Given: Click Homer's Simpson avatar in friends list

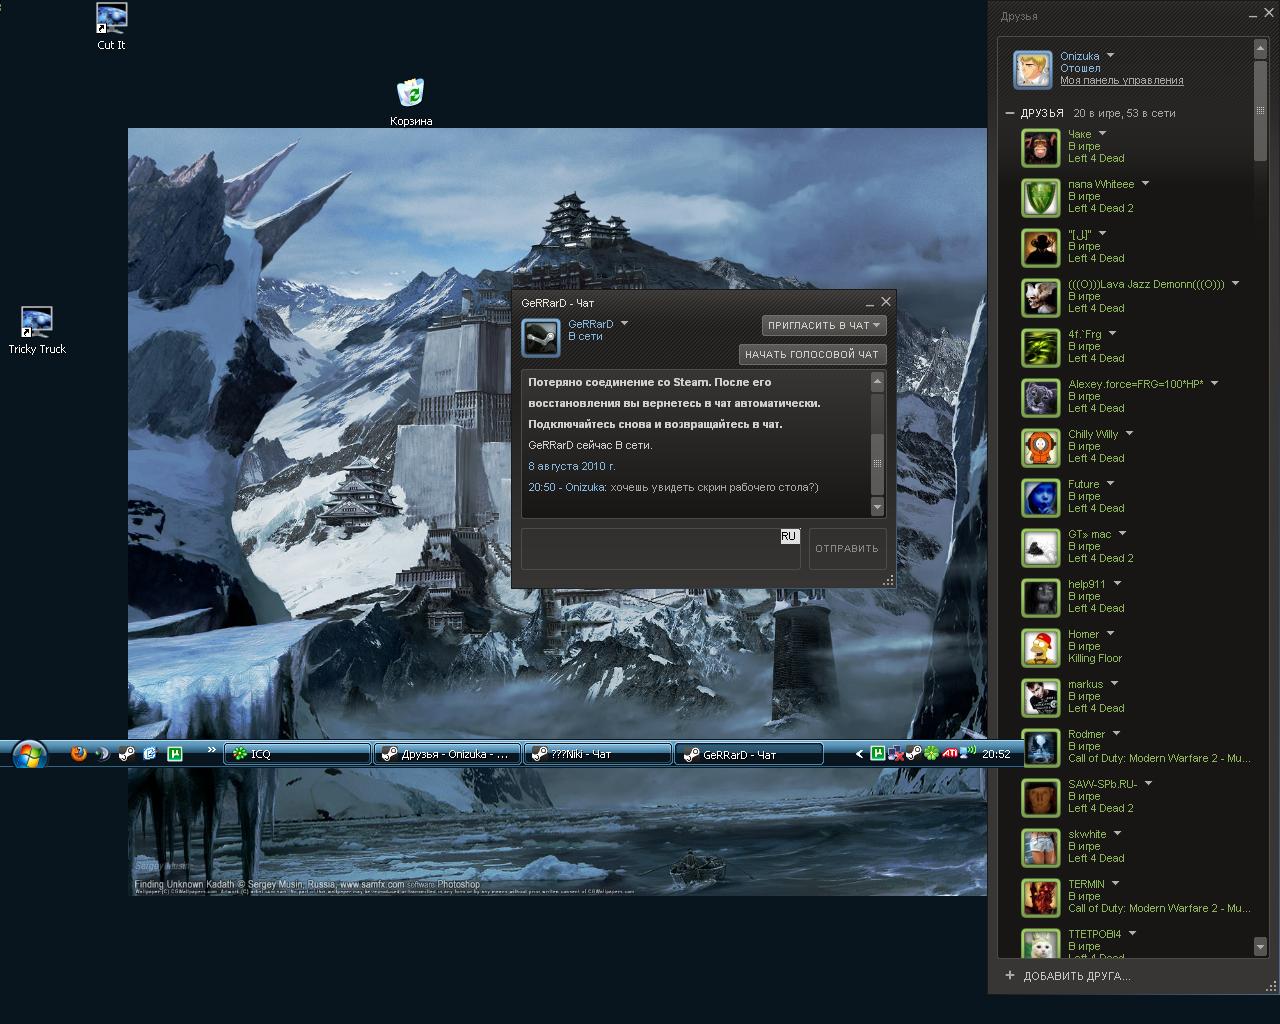Looking at the screenshot, I should (1040, 647).
